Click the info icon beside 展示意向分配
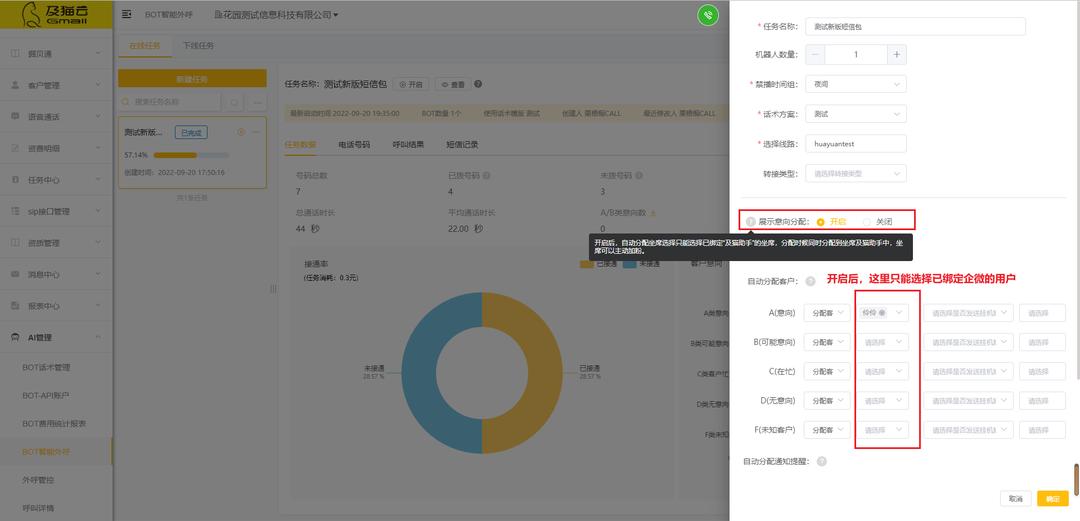The height and width of the screenshot is (521, 1080). click(x=750, y=222)
